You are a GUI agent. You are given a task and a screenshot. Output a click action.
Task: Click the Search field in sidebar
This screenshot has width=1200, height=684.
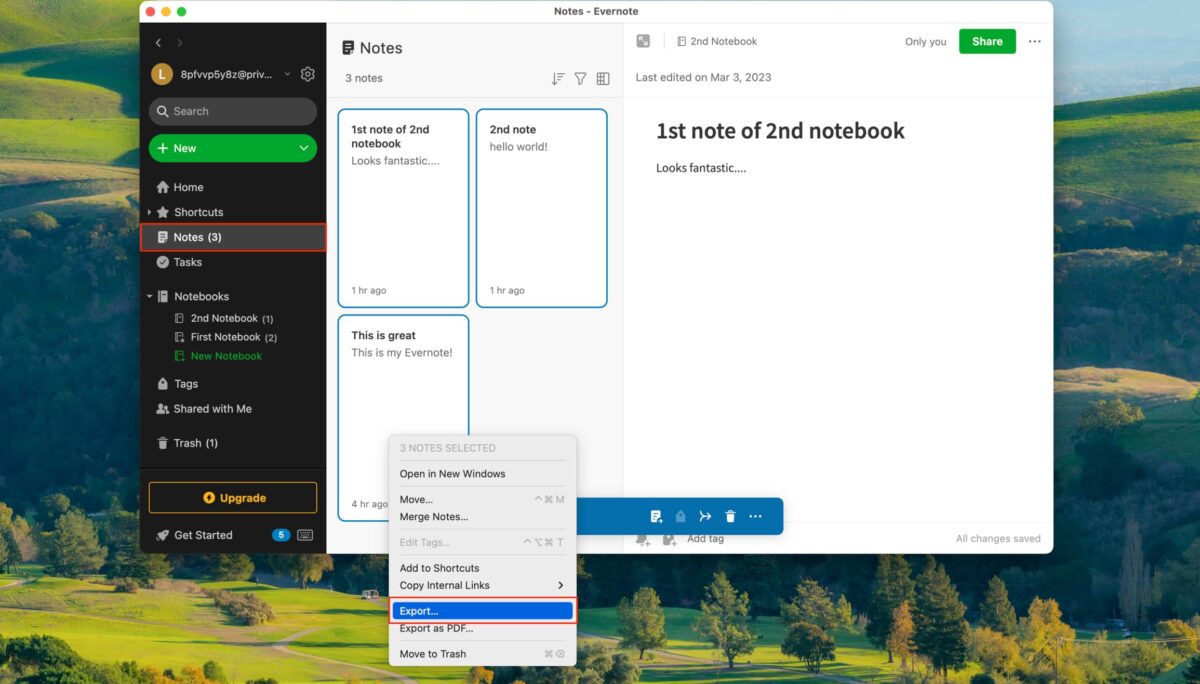click(233, 111)
